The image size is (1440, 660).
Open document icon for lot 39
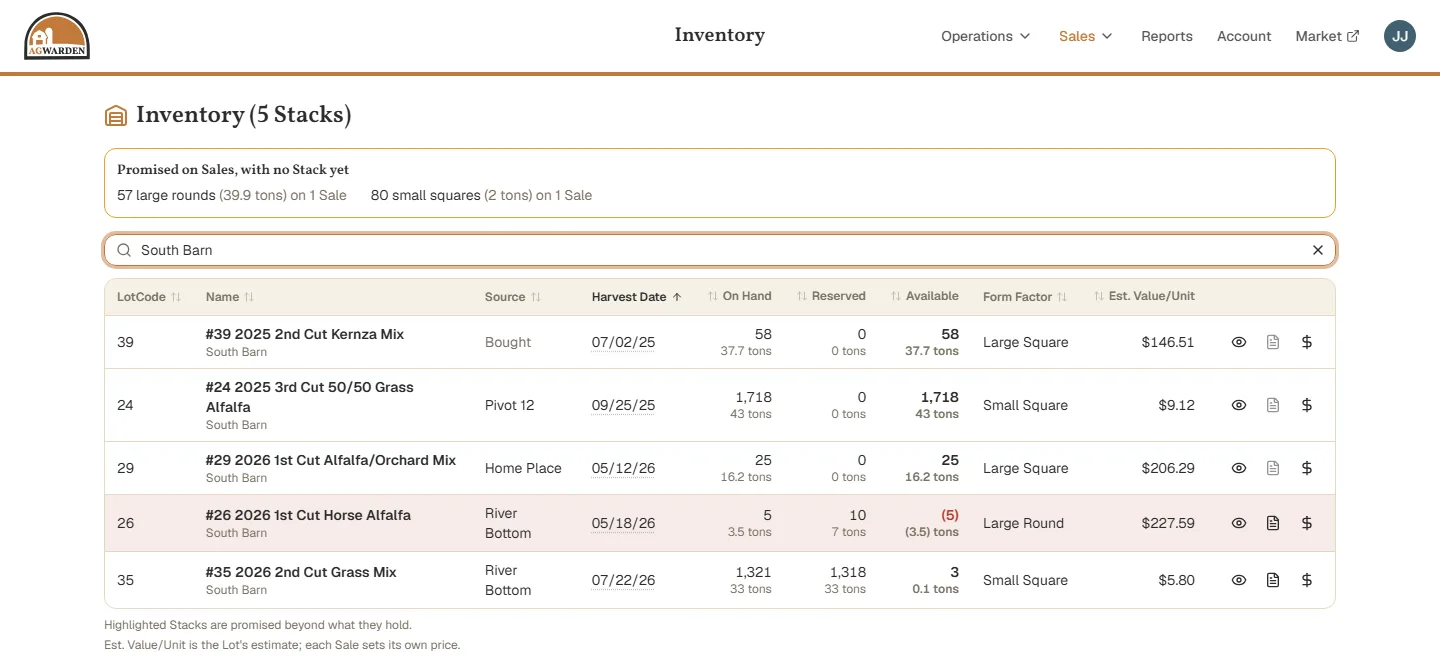click(x=1273, y=342)
